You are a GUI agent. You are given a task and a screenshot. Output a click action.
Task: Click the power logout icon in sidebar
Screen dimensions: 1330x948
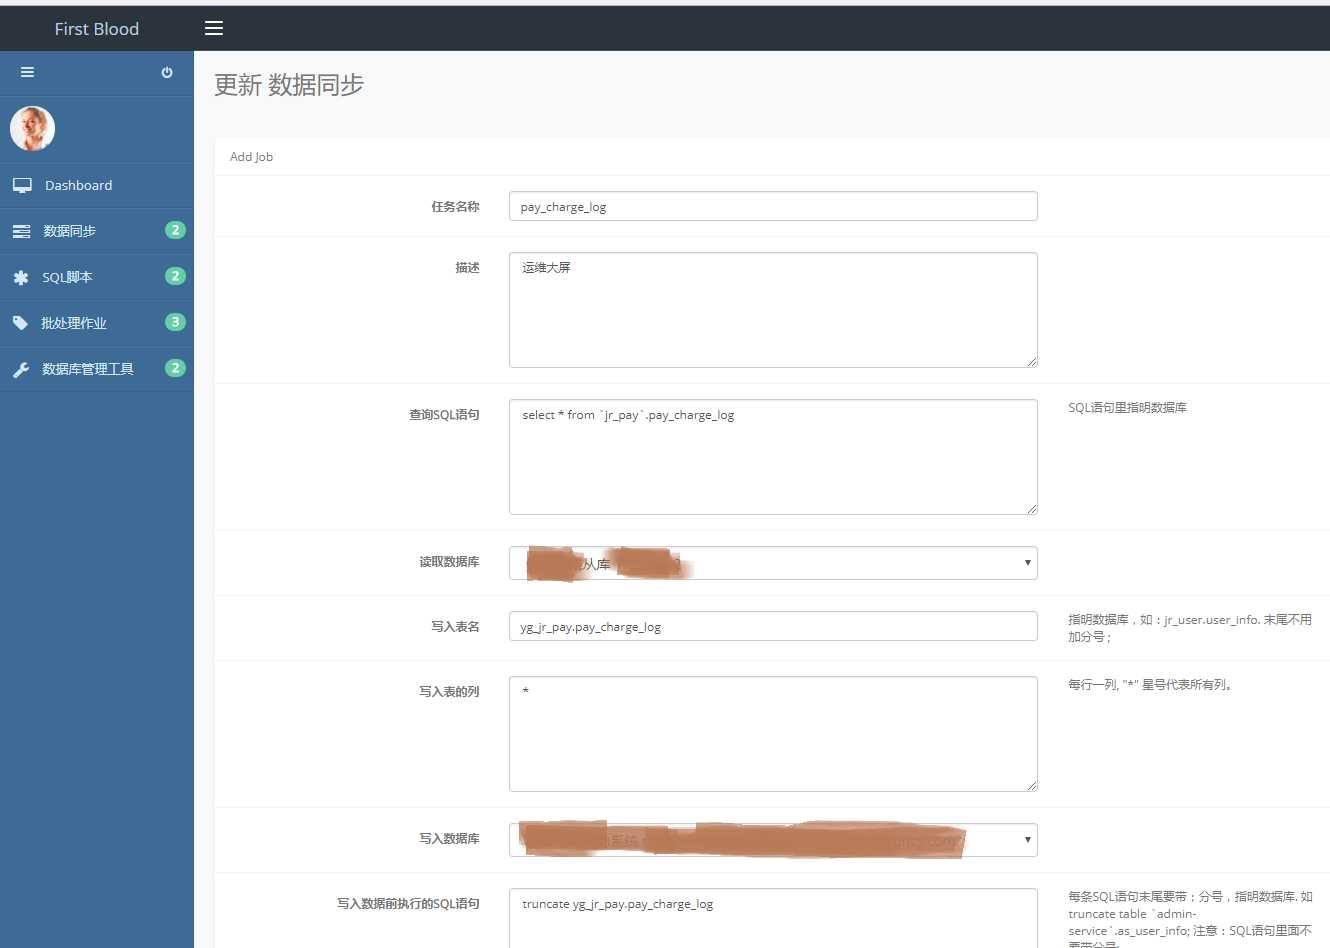[167, 72]
